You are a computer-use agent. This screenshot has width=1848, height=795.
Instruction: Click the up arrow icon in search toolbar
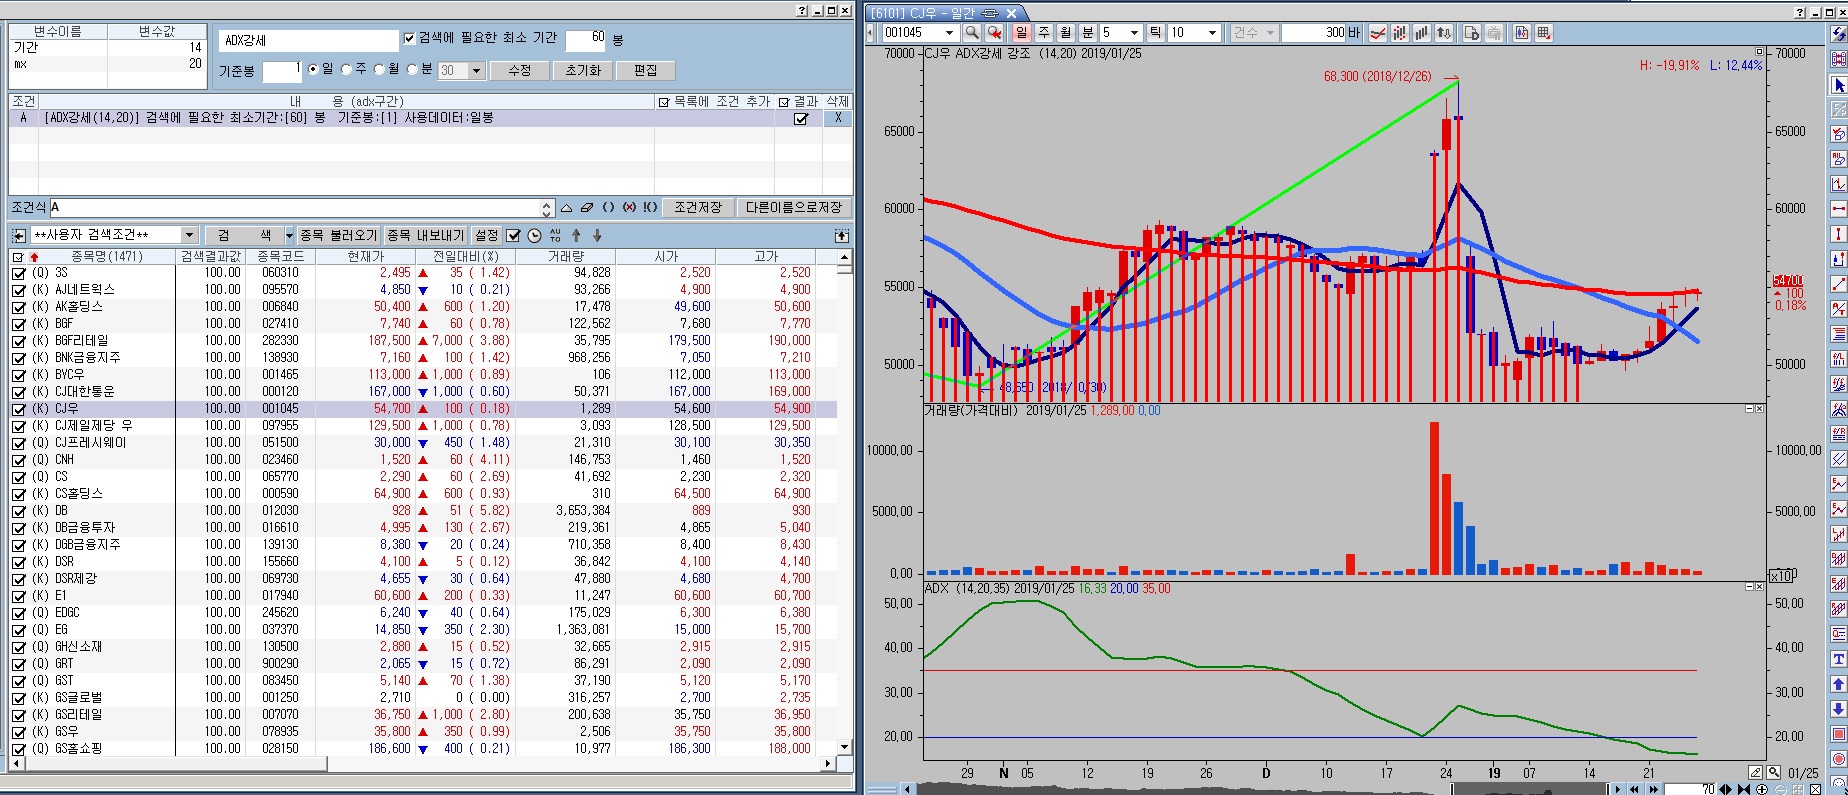coord(576,236)
